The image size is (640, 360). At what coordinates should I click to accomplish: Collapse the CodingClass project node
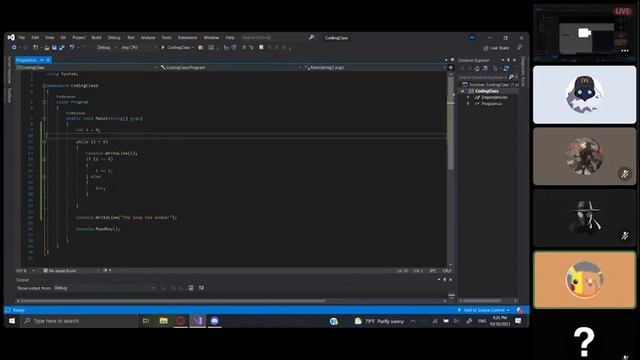[x=462, y=91]
